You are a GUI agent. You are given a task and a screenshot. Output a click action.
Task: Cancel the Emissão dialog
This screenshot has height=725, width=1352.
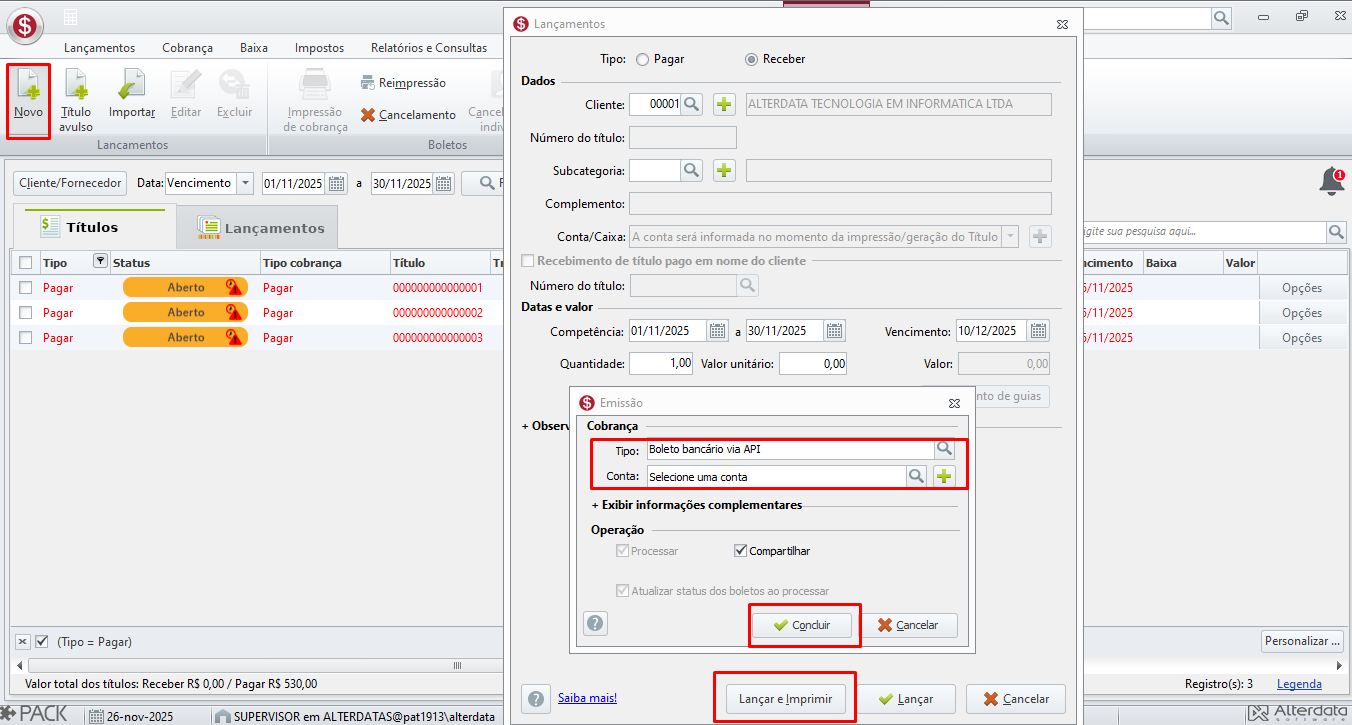pos(908,625)
